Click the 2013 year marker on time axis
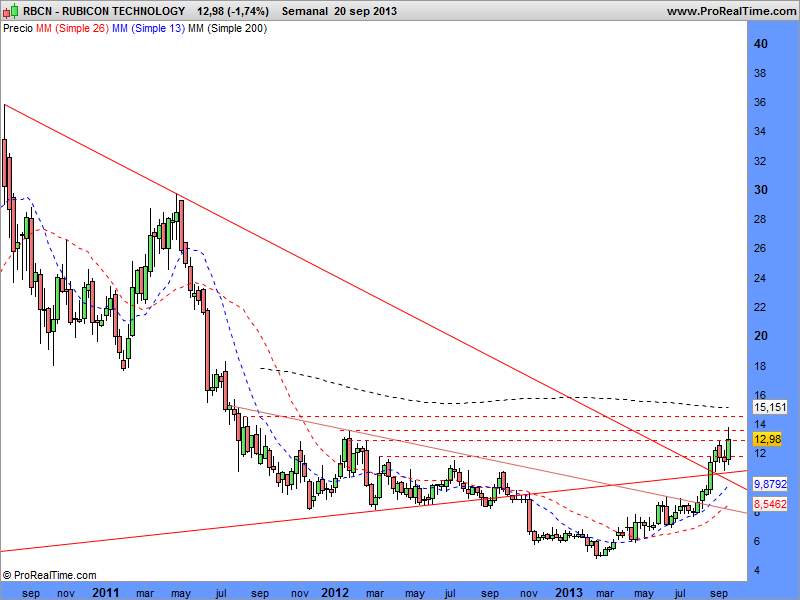The image size is (800, 600). tap(568, 593)
